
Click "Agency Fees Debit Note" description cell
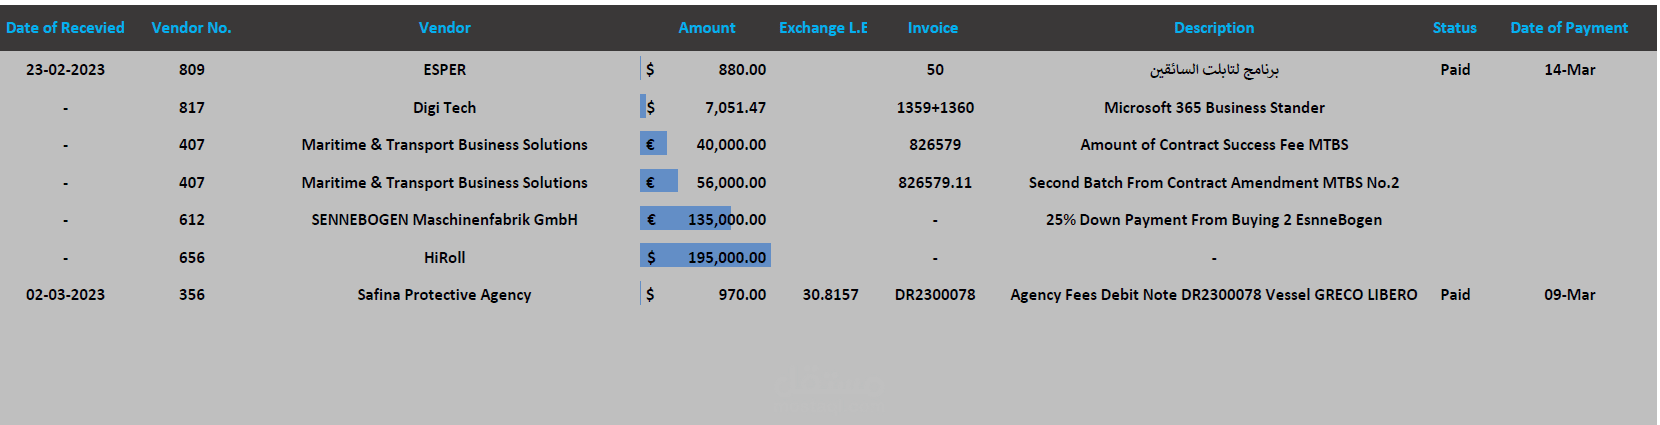(x=1214, y=295)
